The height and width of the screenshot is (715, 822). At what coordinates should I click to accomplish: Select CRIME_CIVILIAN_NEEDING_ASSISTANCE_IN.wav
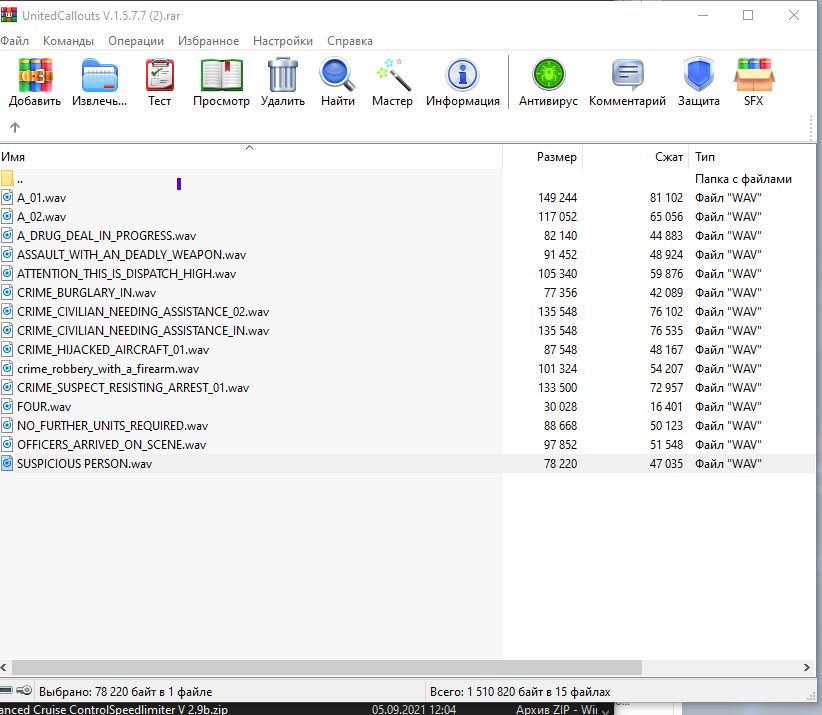tap(143, 331)
